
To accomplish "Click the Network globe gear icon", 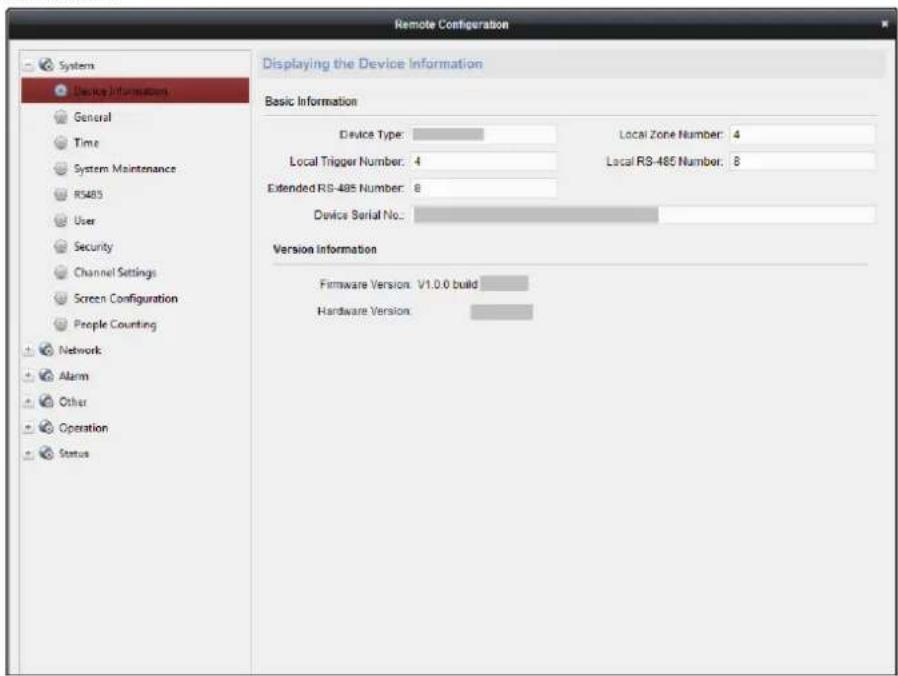I will pyautogui.click(x=46, y=349).
